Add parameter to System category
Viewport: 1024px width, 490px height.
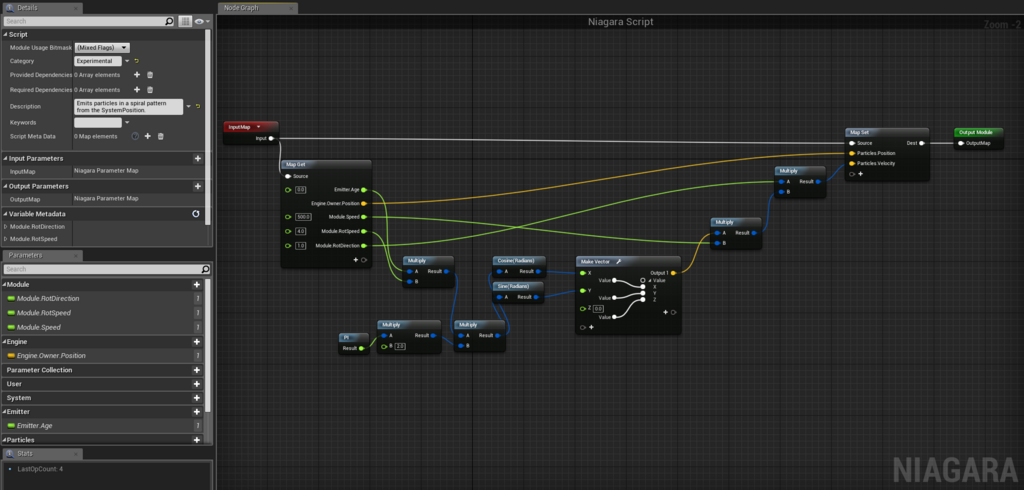tap(197, 397)
